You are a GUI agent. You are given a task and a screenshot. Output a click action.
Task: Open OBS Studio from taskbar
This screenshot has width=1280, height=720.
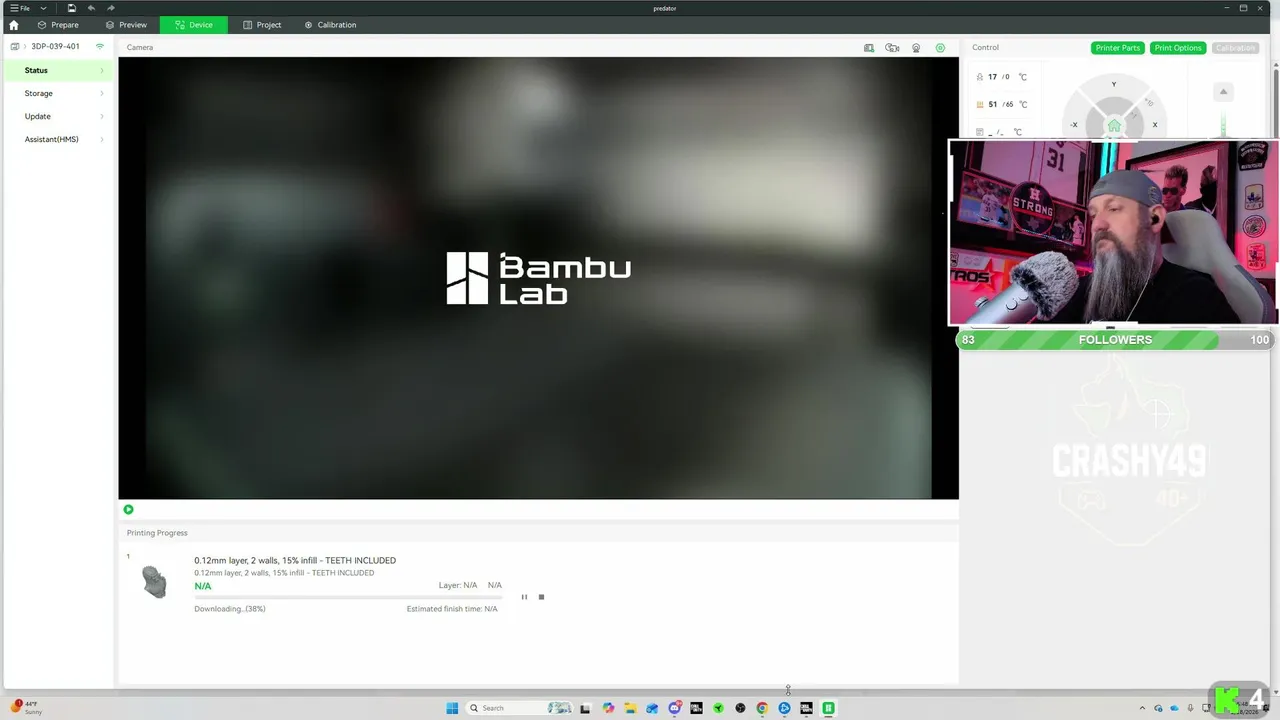[740, 708]
